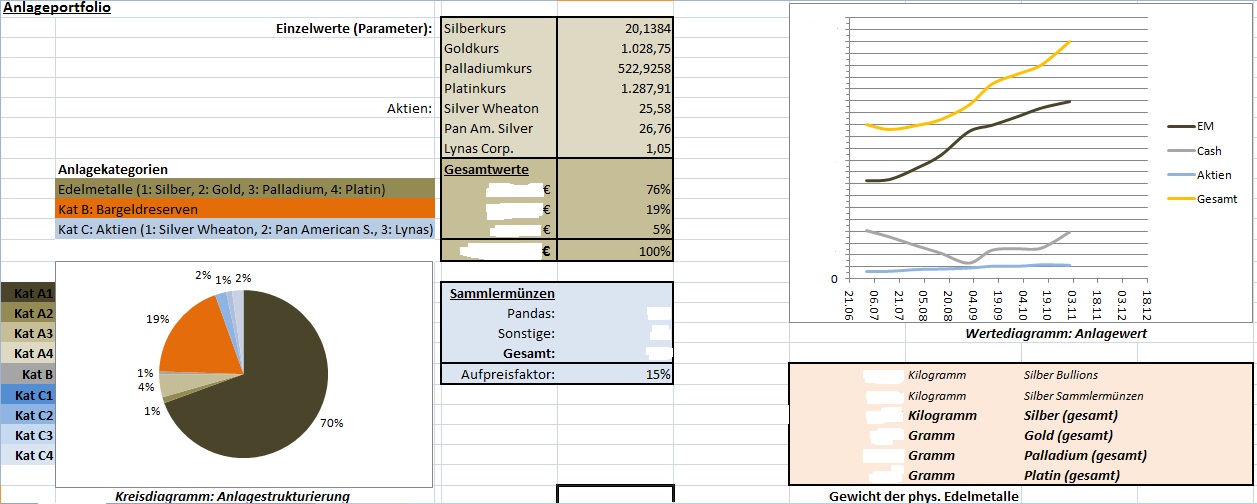This screenshot has height=504, width=1257.
Task: Select the Aufpreisfaktor 15% value cell
Action: 615,374
